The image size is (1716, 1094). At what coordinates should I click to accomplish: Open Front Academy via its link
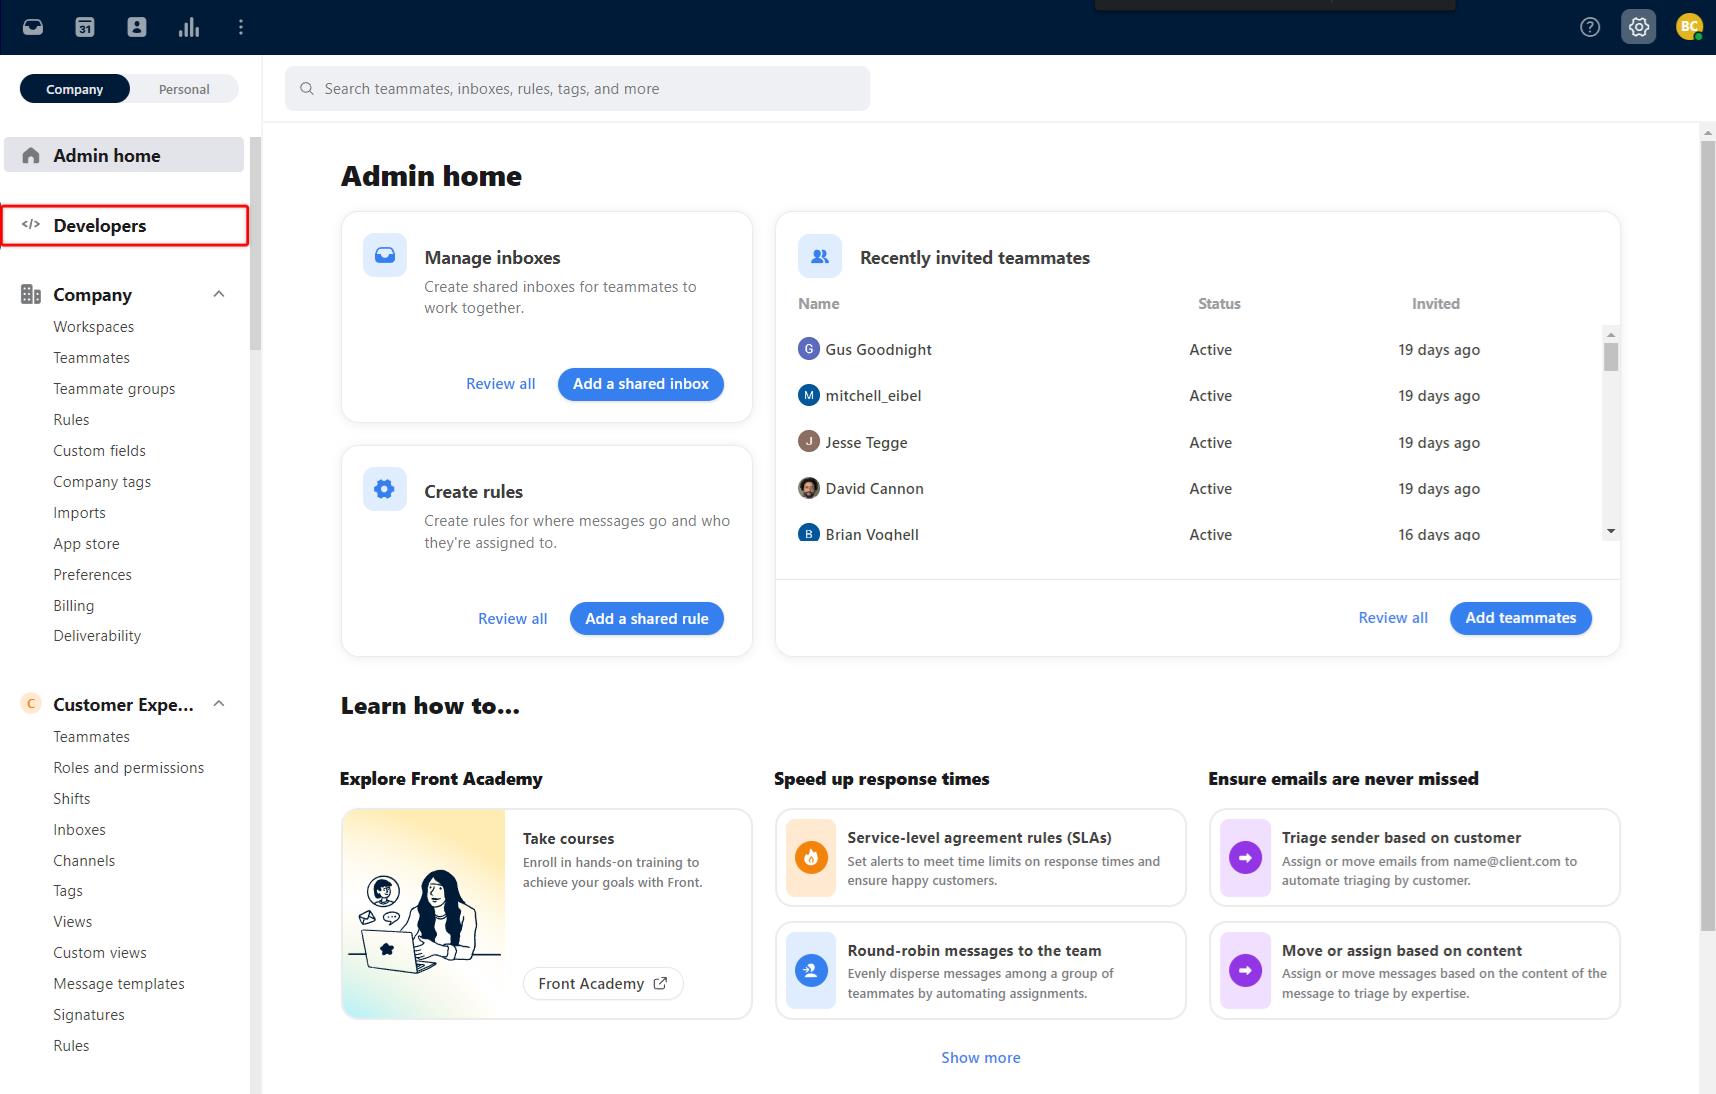pyautogui.click(x=602, y=983)
